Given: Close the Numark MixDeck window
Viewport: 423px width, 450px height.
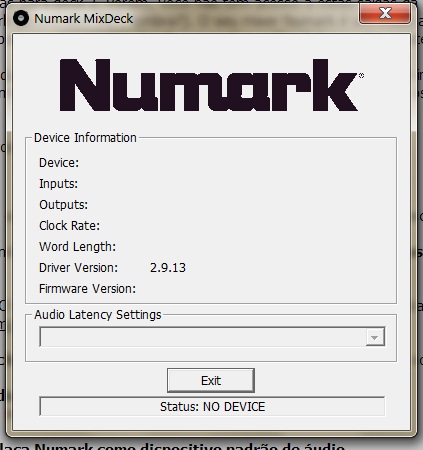Looking at the screenshot, I should pos(385,13).
